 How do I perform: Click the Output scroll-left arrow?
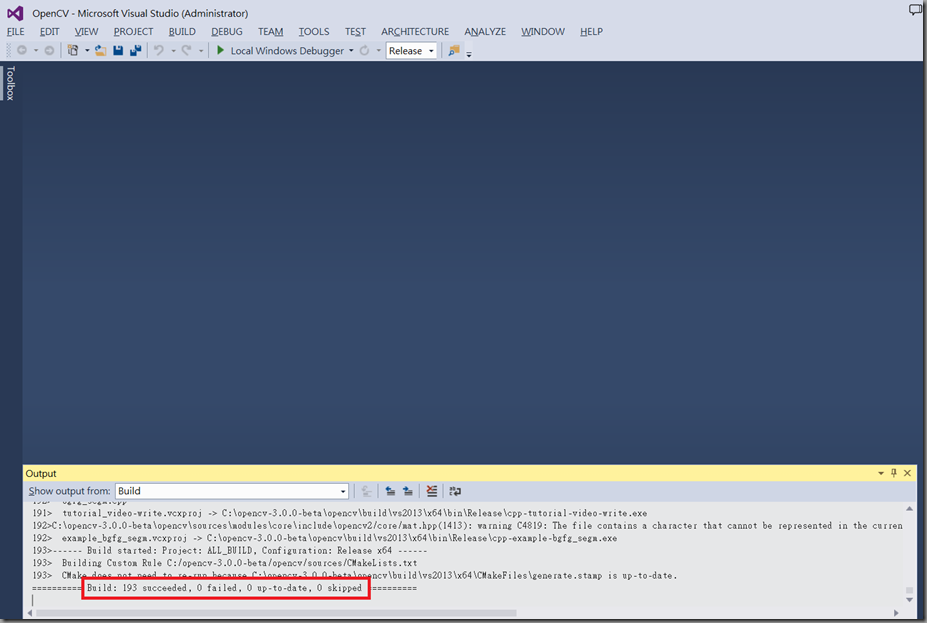coord(30,613)
